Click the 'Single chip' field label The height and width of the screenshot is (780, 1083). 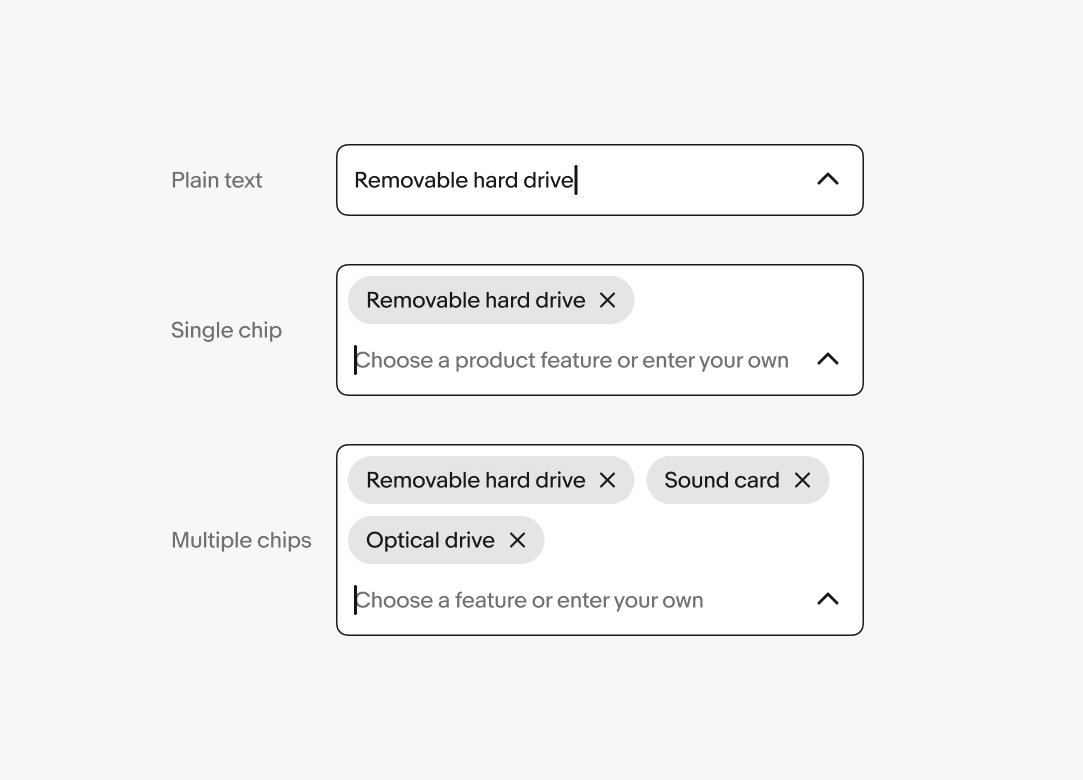(x=226, y=330)
